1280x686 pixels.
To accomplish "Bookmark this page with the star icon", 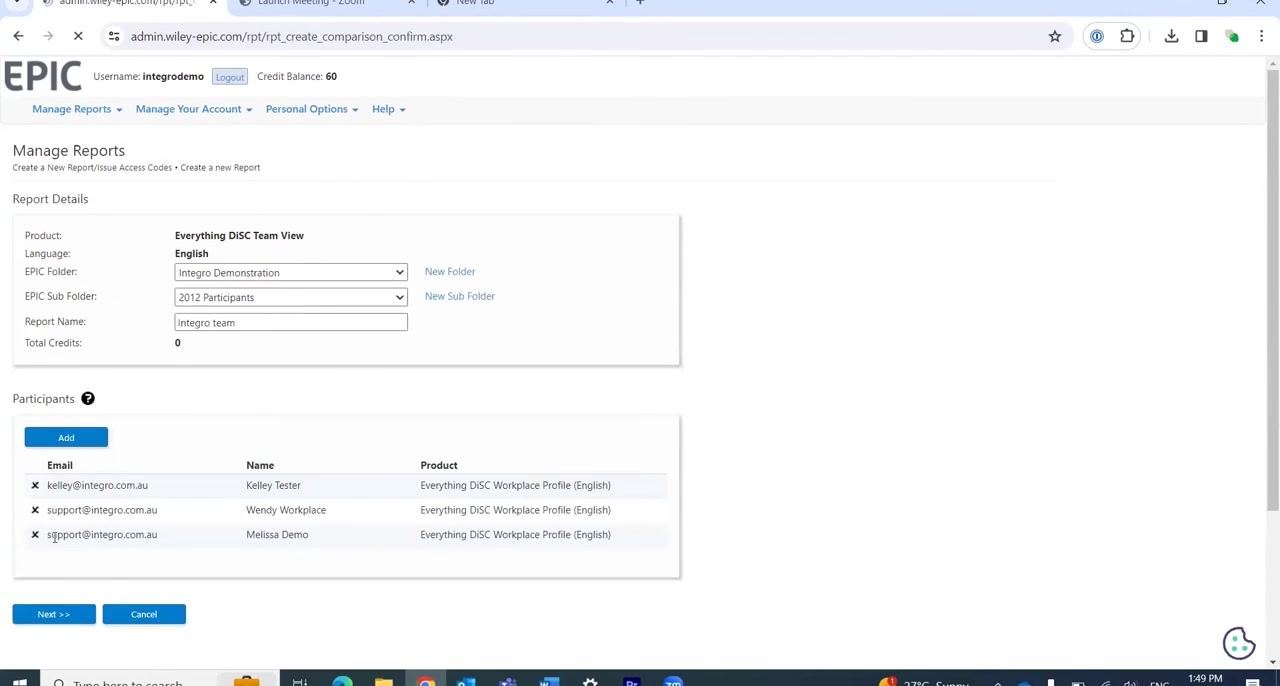I will point(1054,36).
